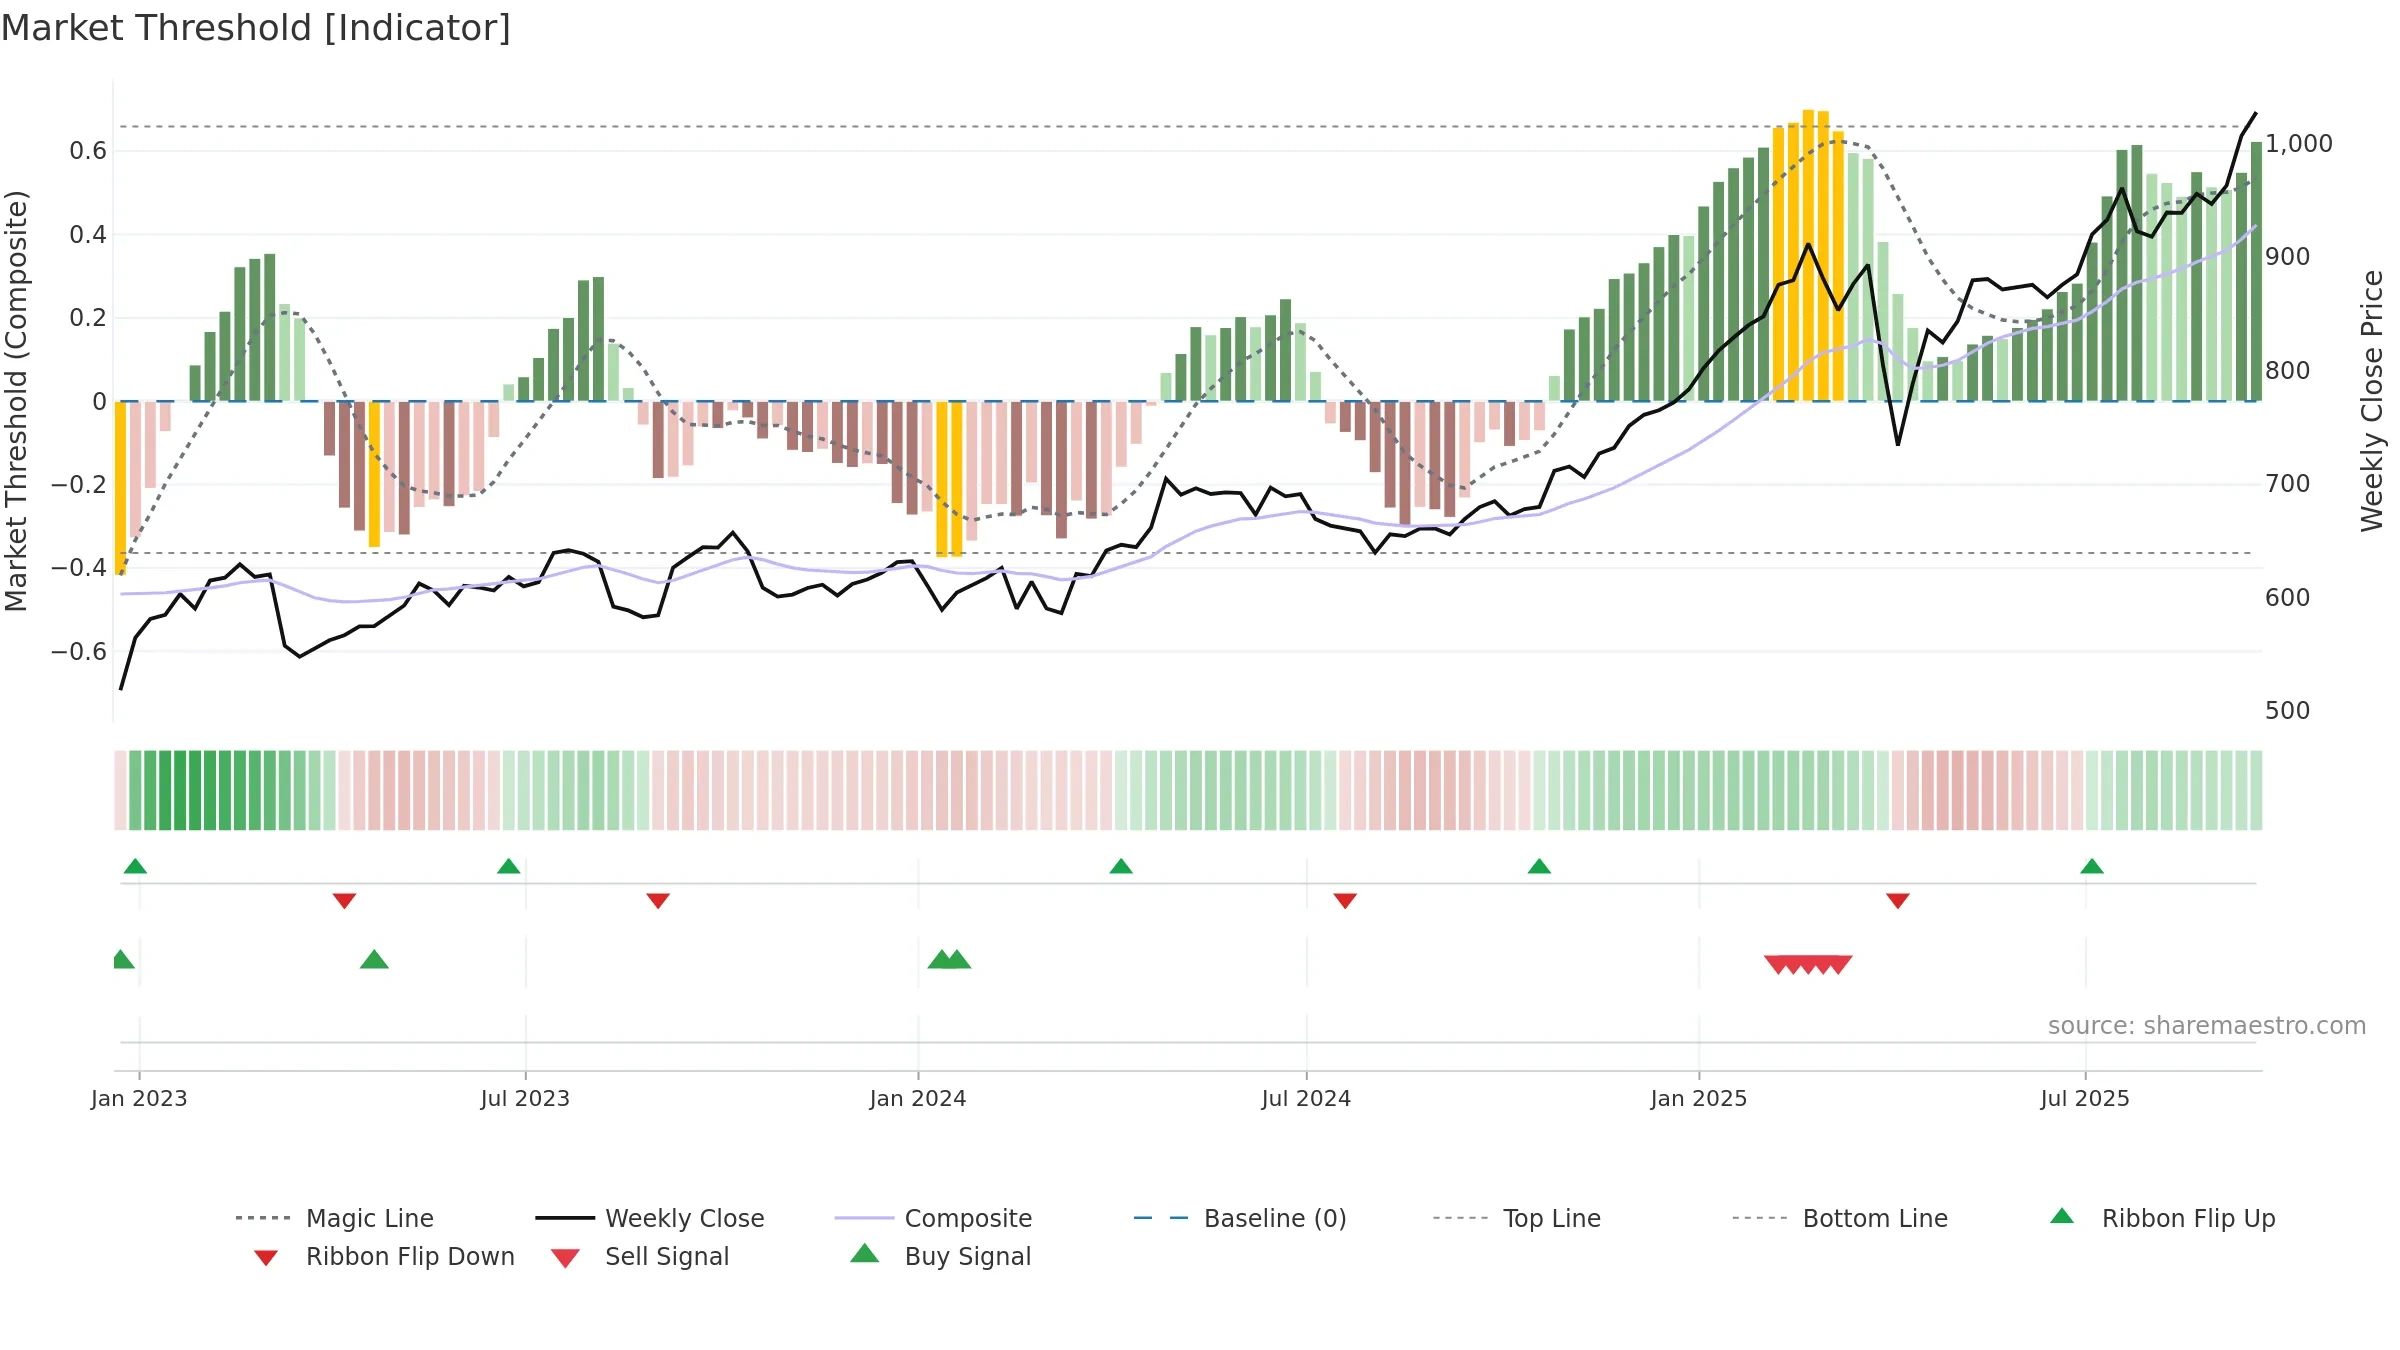Screen dimensions: 2400x1350
Task: Click the ribbon flip up triangle in spring 2024
Action: tap(1121, 866)
